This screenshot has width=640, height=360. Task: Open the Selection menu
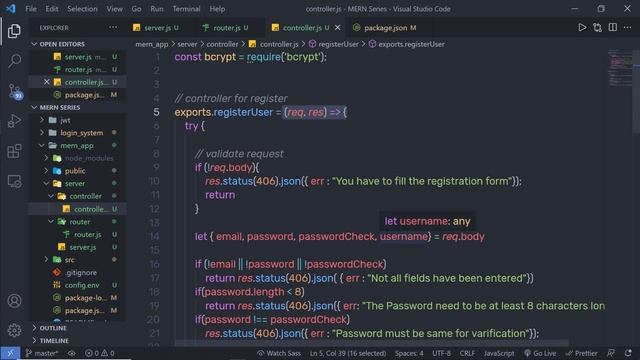click(x=82, y=9)
